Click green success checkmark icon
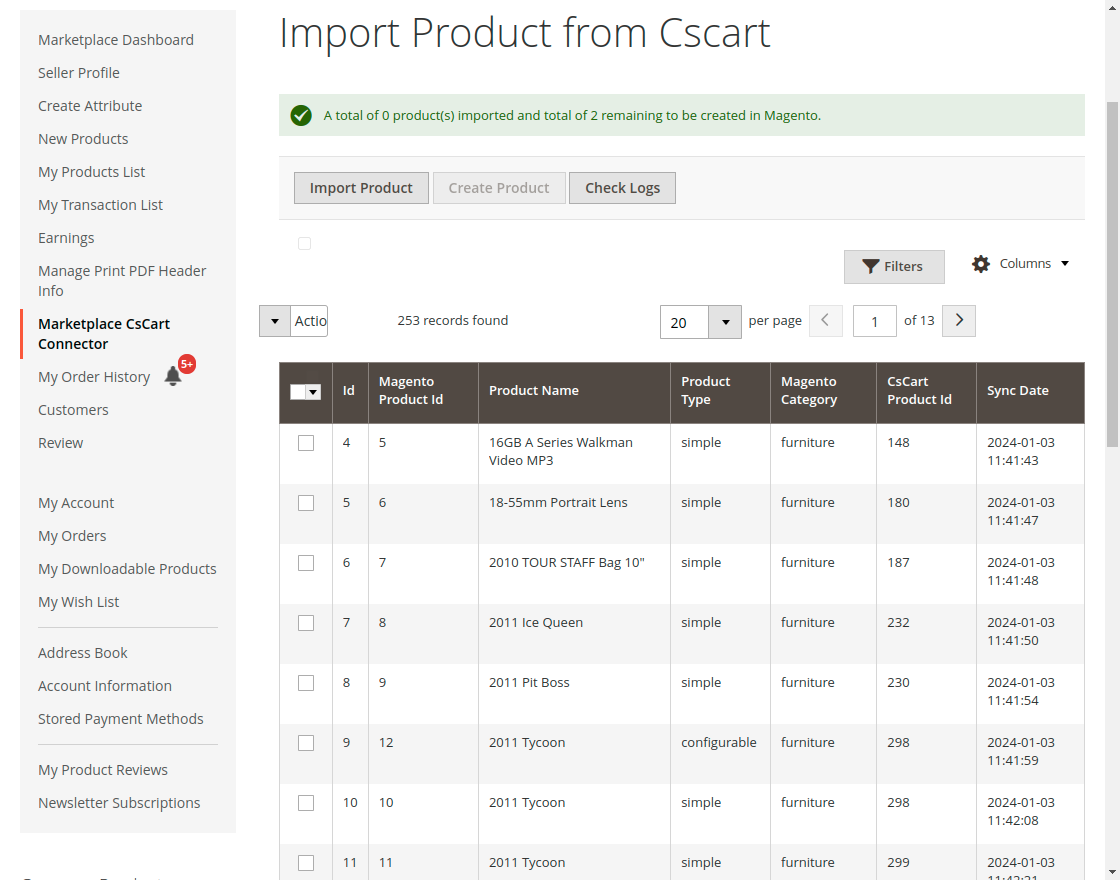 pos(301,116)
